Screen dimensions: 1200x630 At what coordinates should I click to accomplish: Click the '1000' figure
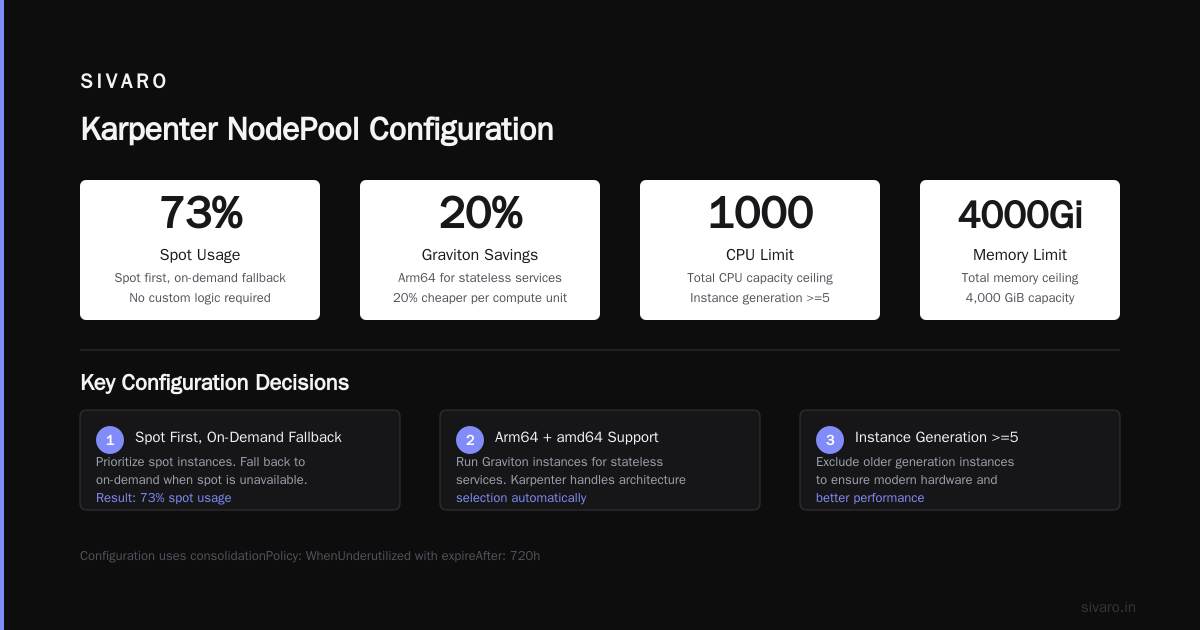pyautogui.click(x=760, y=213)
